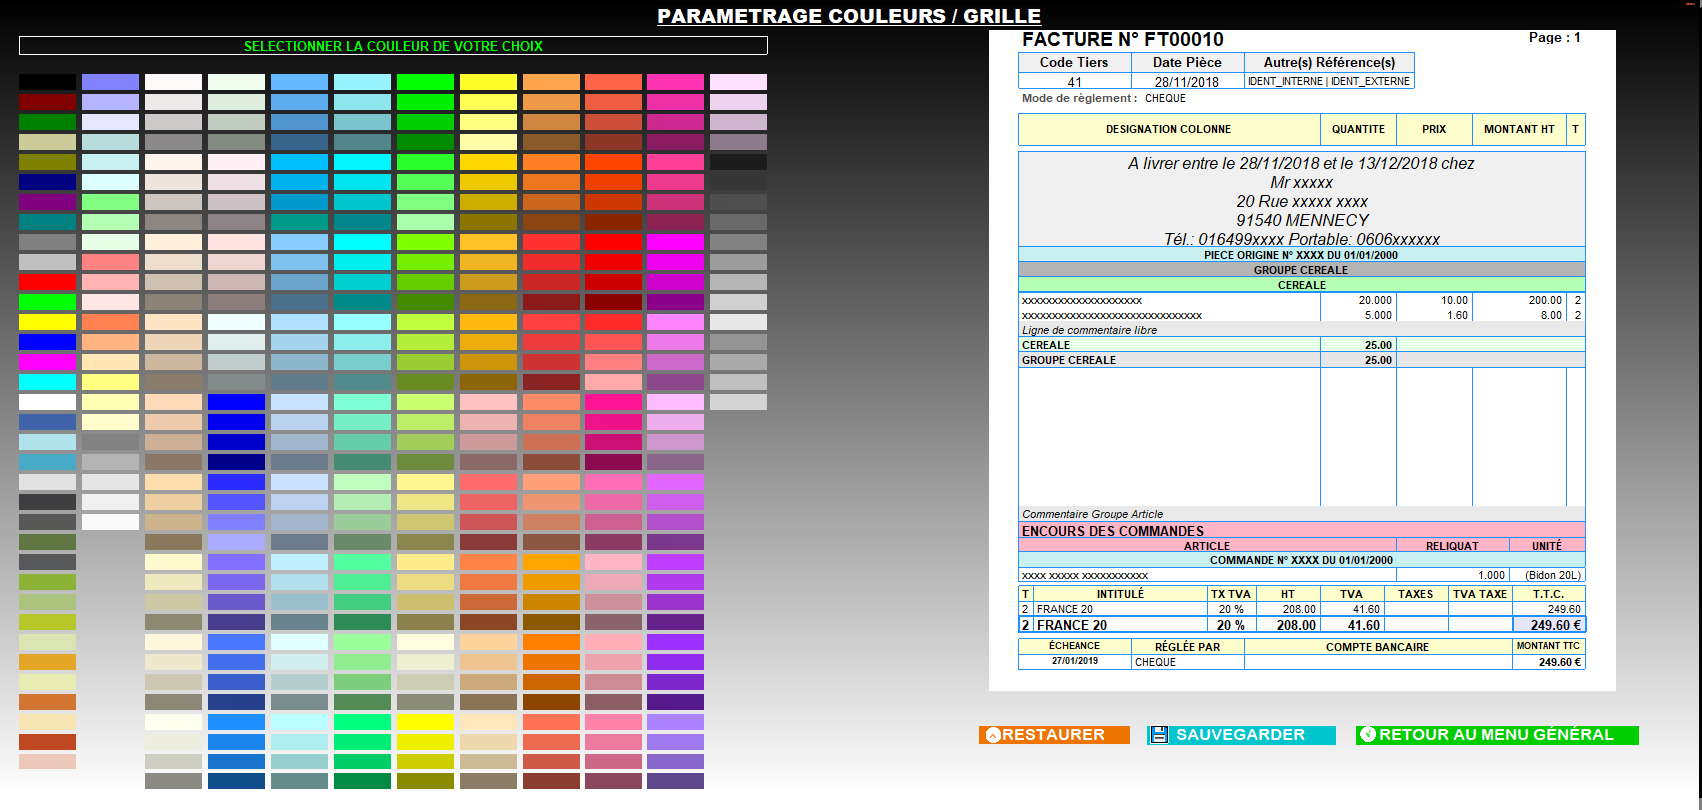The width and height of the screenshot is (1702, 810).
Task: Click the SELECTIONNER LA COULEUR DE VOTRE CHOIX banner
Action: (x=393, y=46)
